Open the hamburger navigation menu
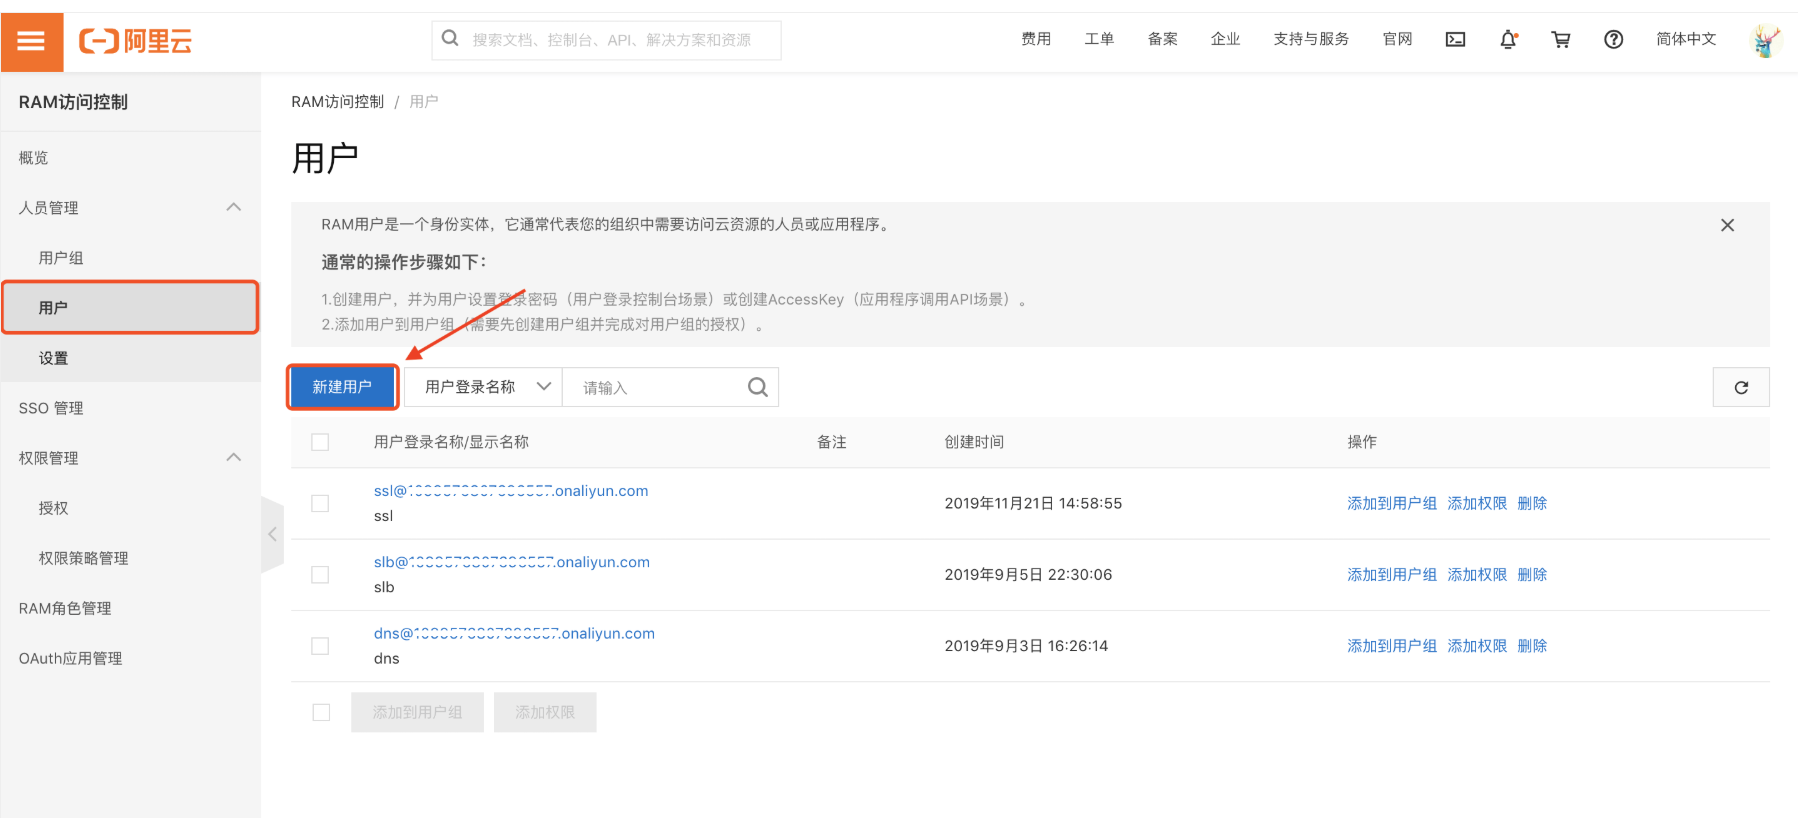 click(x=31, y=41)
